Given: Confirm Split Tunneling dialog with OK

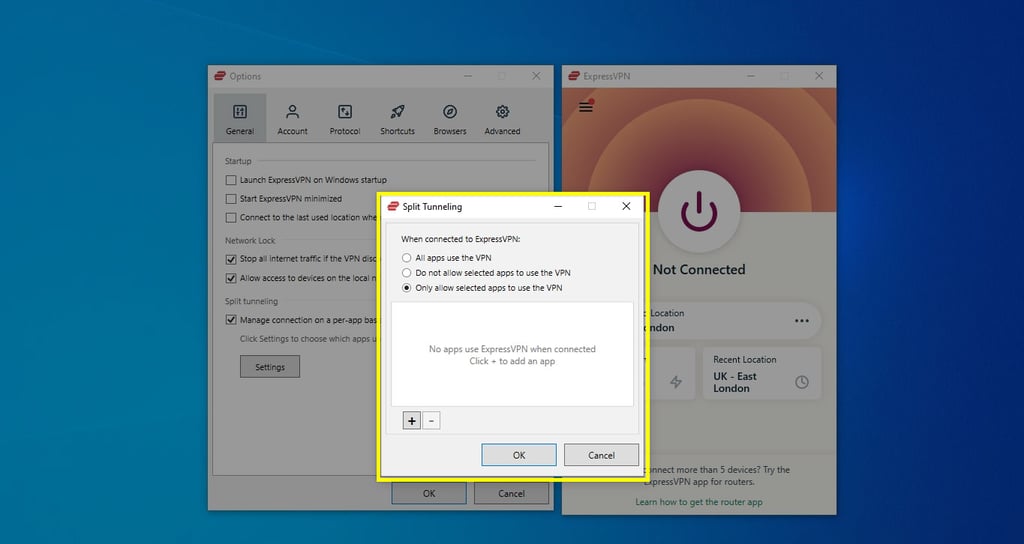Looking at the screenshot, I should tap(519, 455).
